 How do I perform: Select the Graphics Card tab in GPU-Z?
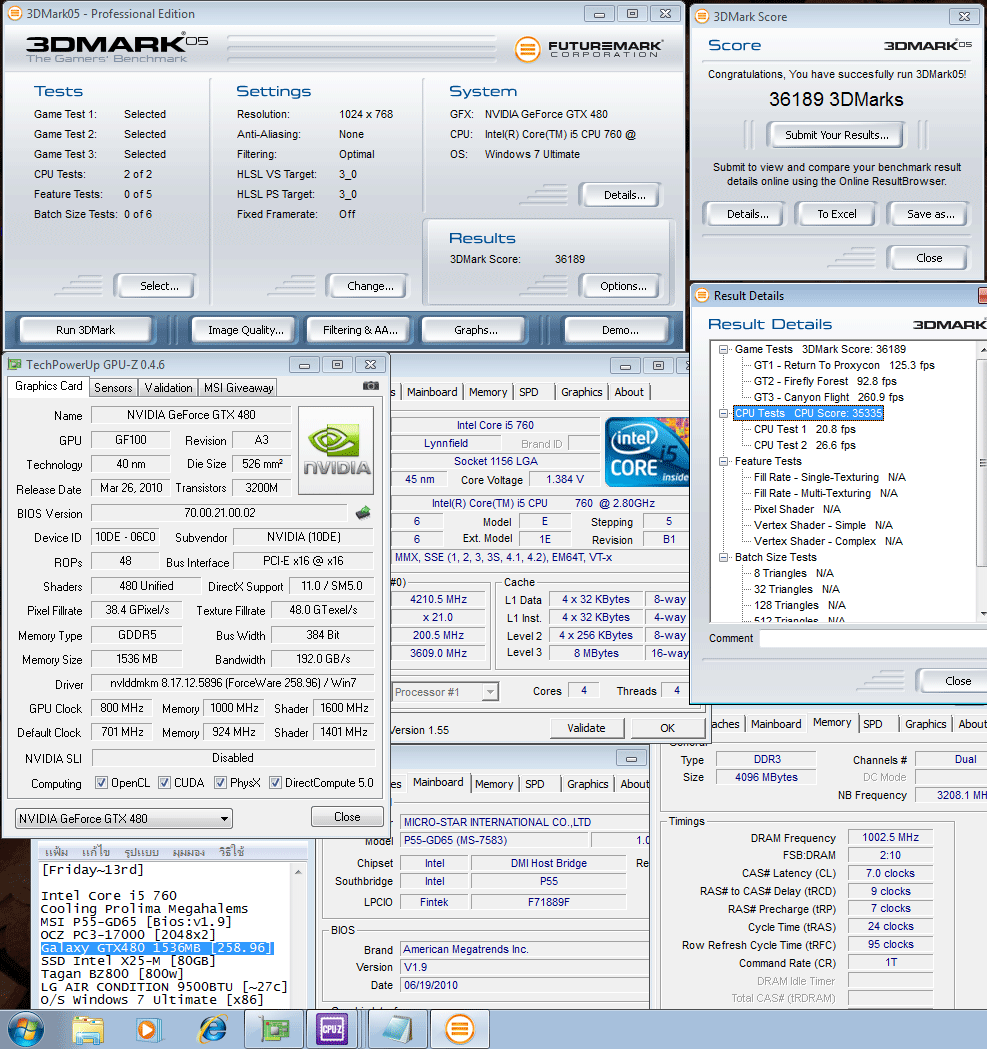[49, 386]
